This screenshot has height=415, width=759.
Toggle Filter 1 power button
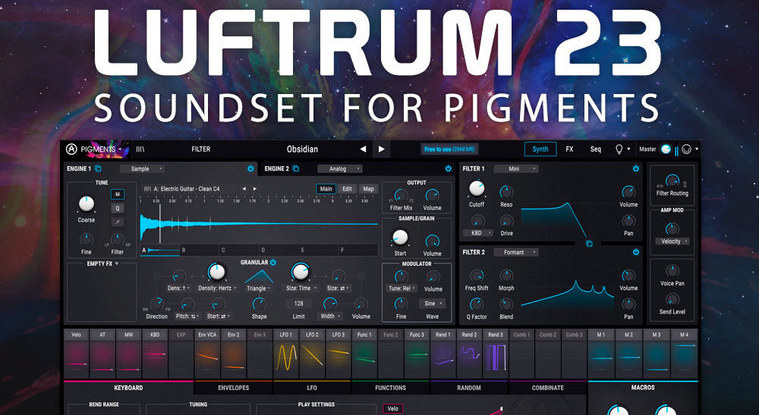(636, 169)
